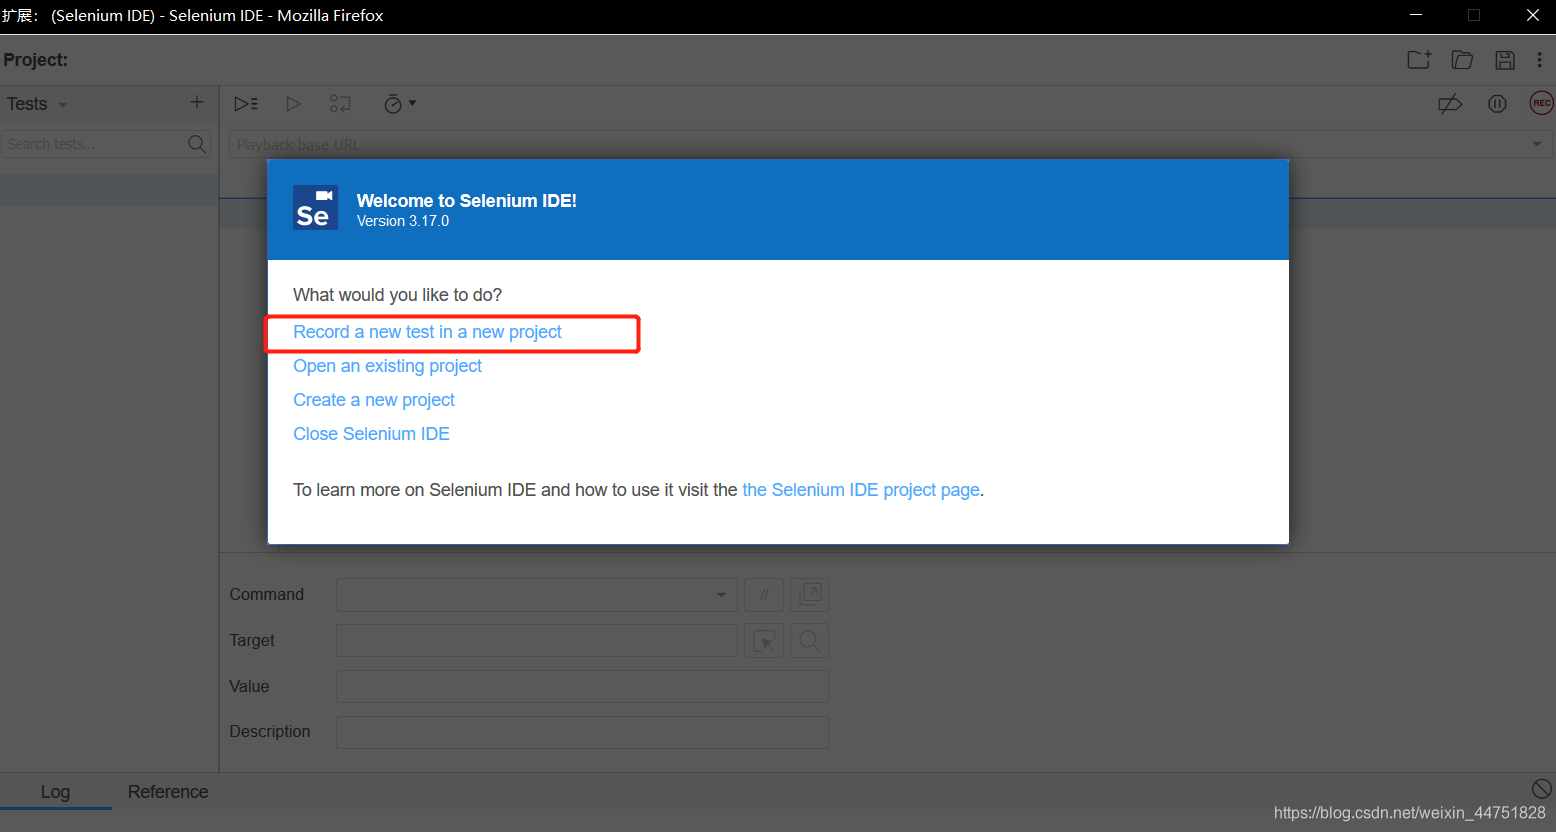Click the create new project icon
The width and height of the screenshot is (1556, 832).
[x=1419, y=60]
